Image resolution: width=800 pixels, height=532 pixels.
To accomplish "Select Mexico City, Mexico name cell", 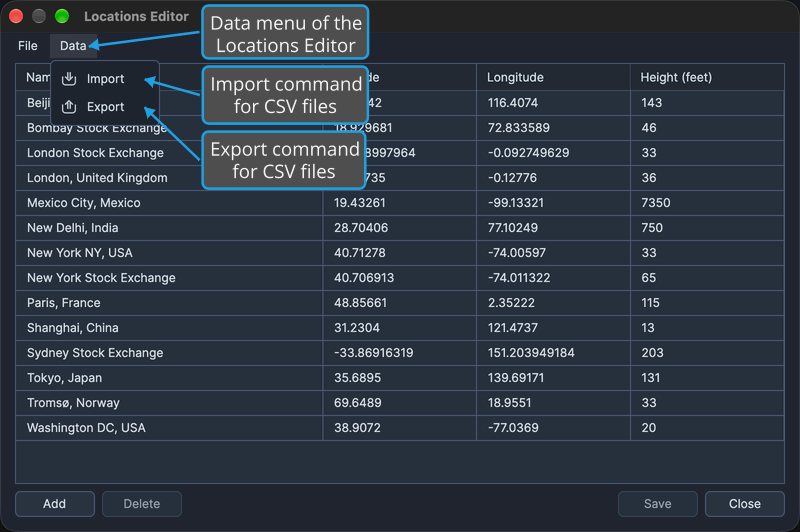I will tap(169, 203).
